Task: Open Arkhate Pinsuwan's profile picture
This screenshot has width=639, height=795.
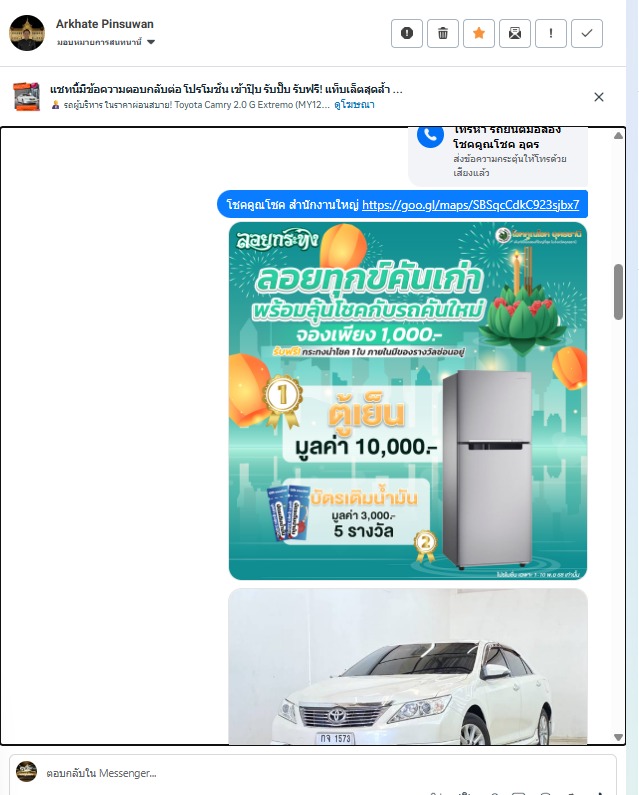Action: [x=27, y=33]
